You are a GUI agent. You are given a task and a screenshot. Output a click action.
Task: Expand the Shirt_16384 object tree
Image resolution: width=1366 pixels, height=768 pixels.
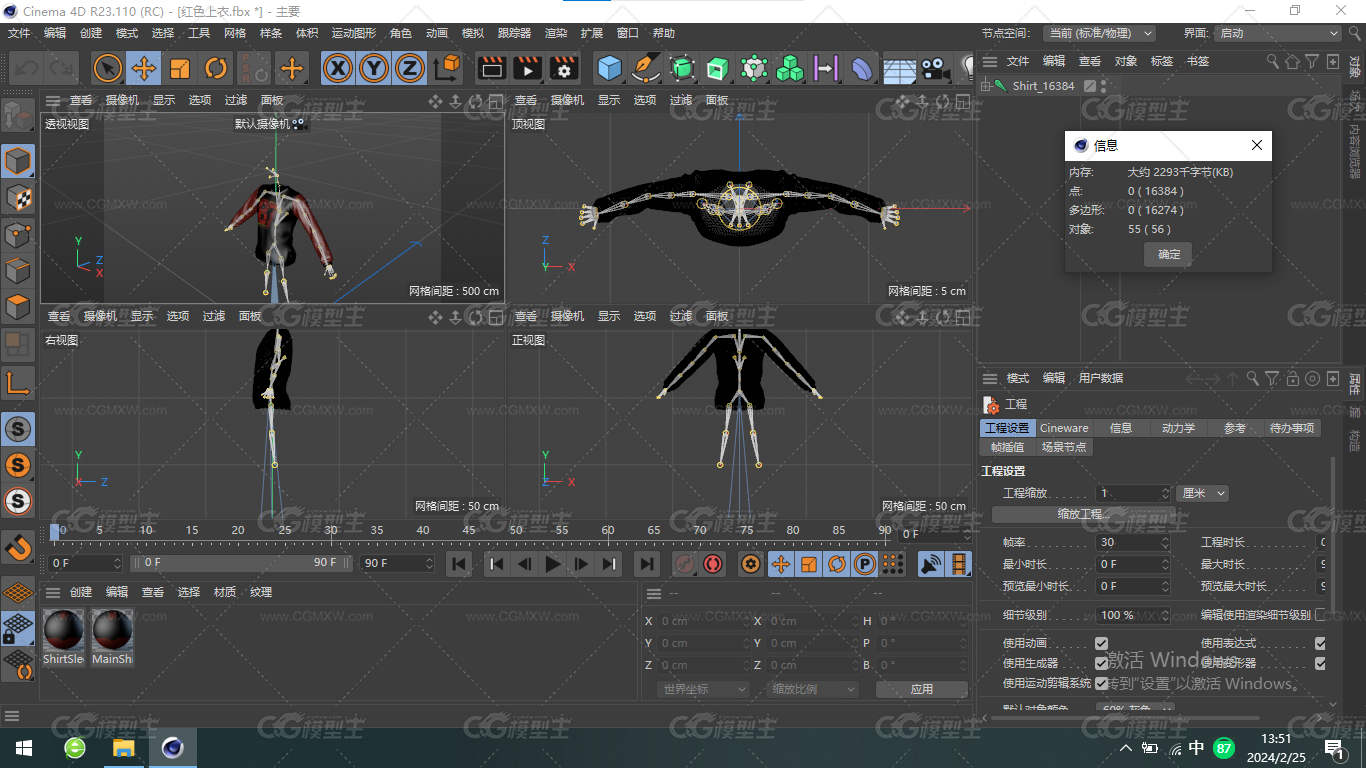984,86
